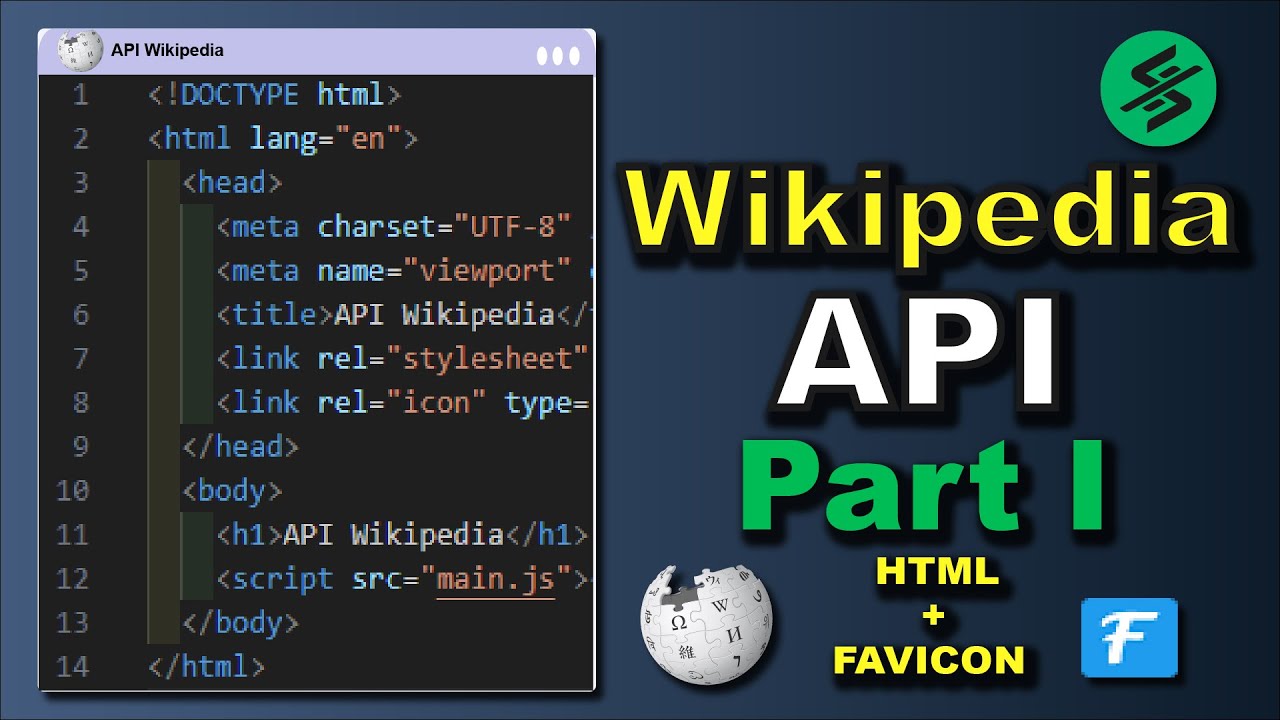Click the yellow "FAVICON" label
The height and width of the screenshot is (720, 1280).
tap(929, 660)
